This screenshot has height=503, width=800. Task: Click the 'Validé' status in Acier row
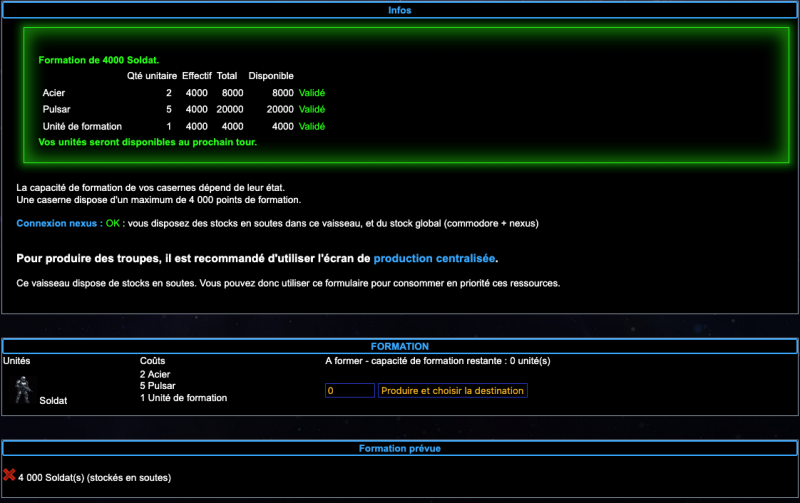pos(312,93)
